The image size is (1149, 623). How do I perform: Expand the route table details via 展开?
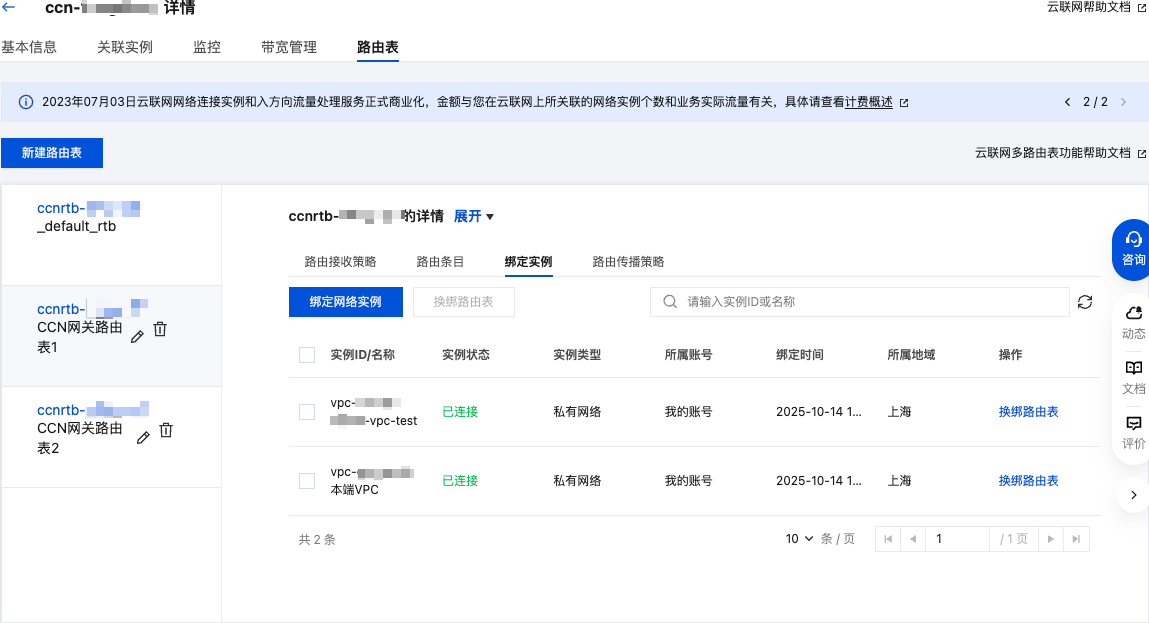pyautogui.click(x=474, y=217)
